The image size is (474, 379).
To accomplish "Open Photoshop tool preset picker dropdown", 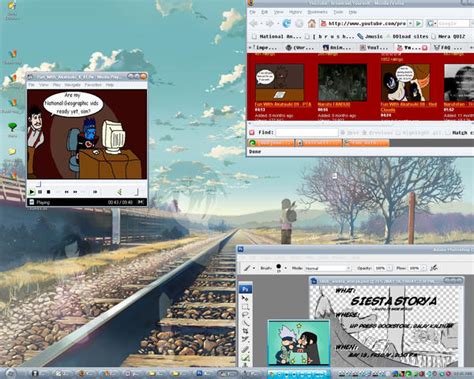I will [x=254, y=268].
